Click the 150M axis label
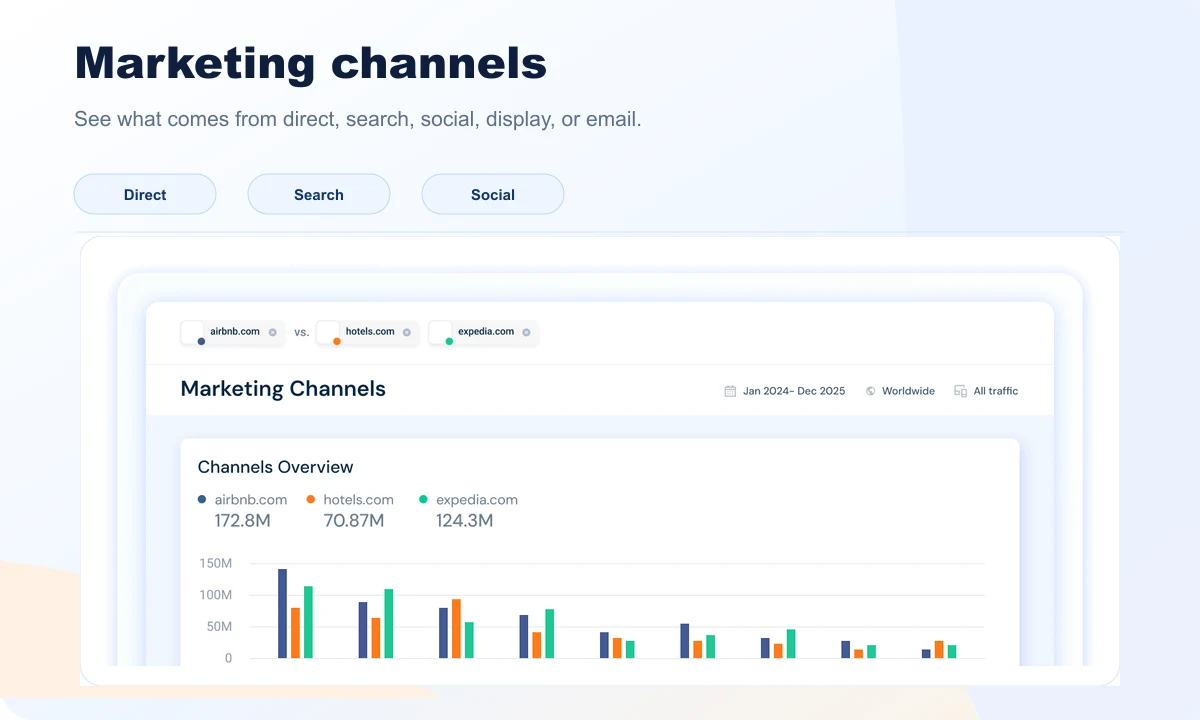 (215, 563)
